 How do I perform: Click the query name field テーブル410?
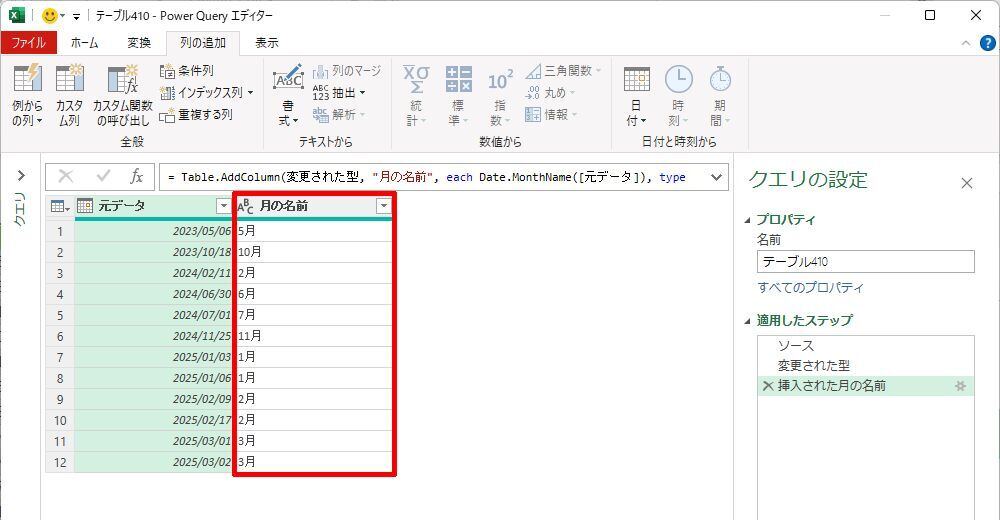[865, 262]
